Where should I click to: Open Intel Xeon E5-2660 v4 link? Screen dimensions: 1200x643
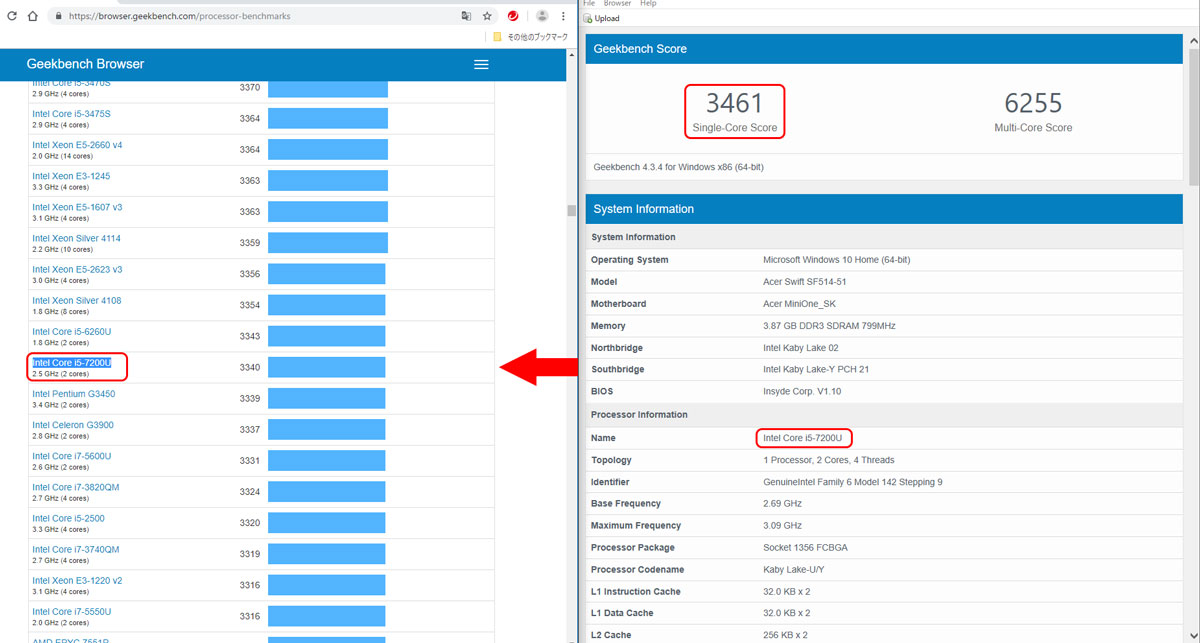coord(77,145)
